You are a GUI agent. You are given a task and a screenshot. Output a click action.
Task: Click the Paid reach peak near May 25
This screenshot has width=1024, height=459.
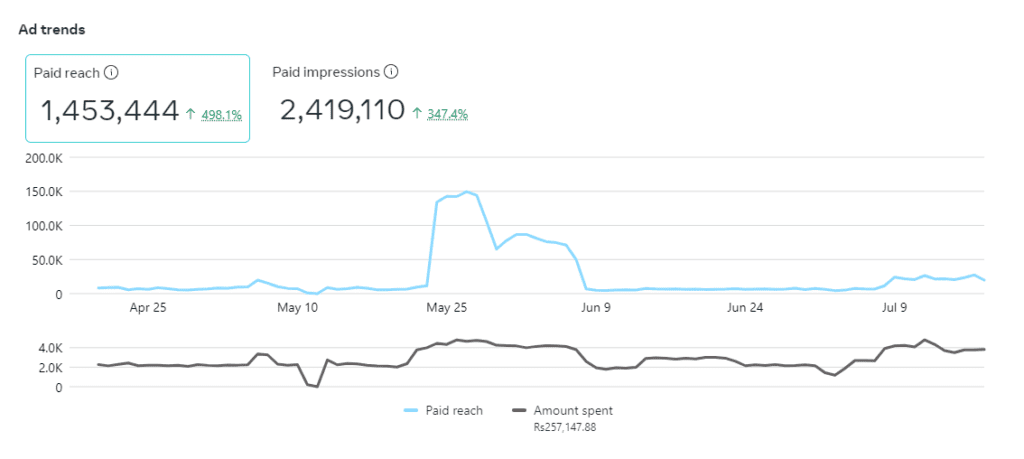pos(466,191)
